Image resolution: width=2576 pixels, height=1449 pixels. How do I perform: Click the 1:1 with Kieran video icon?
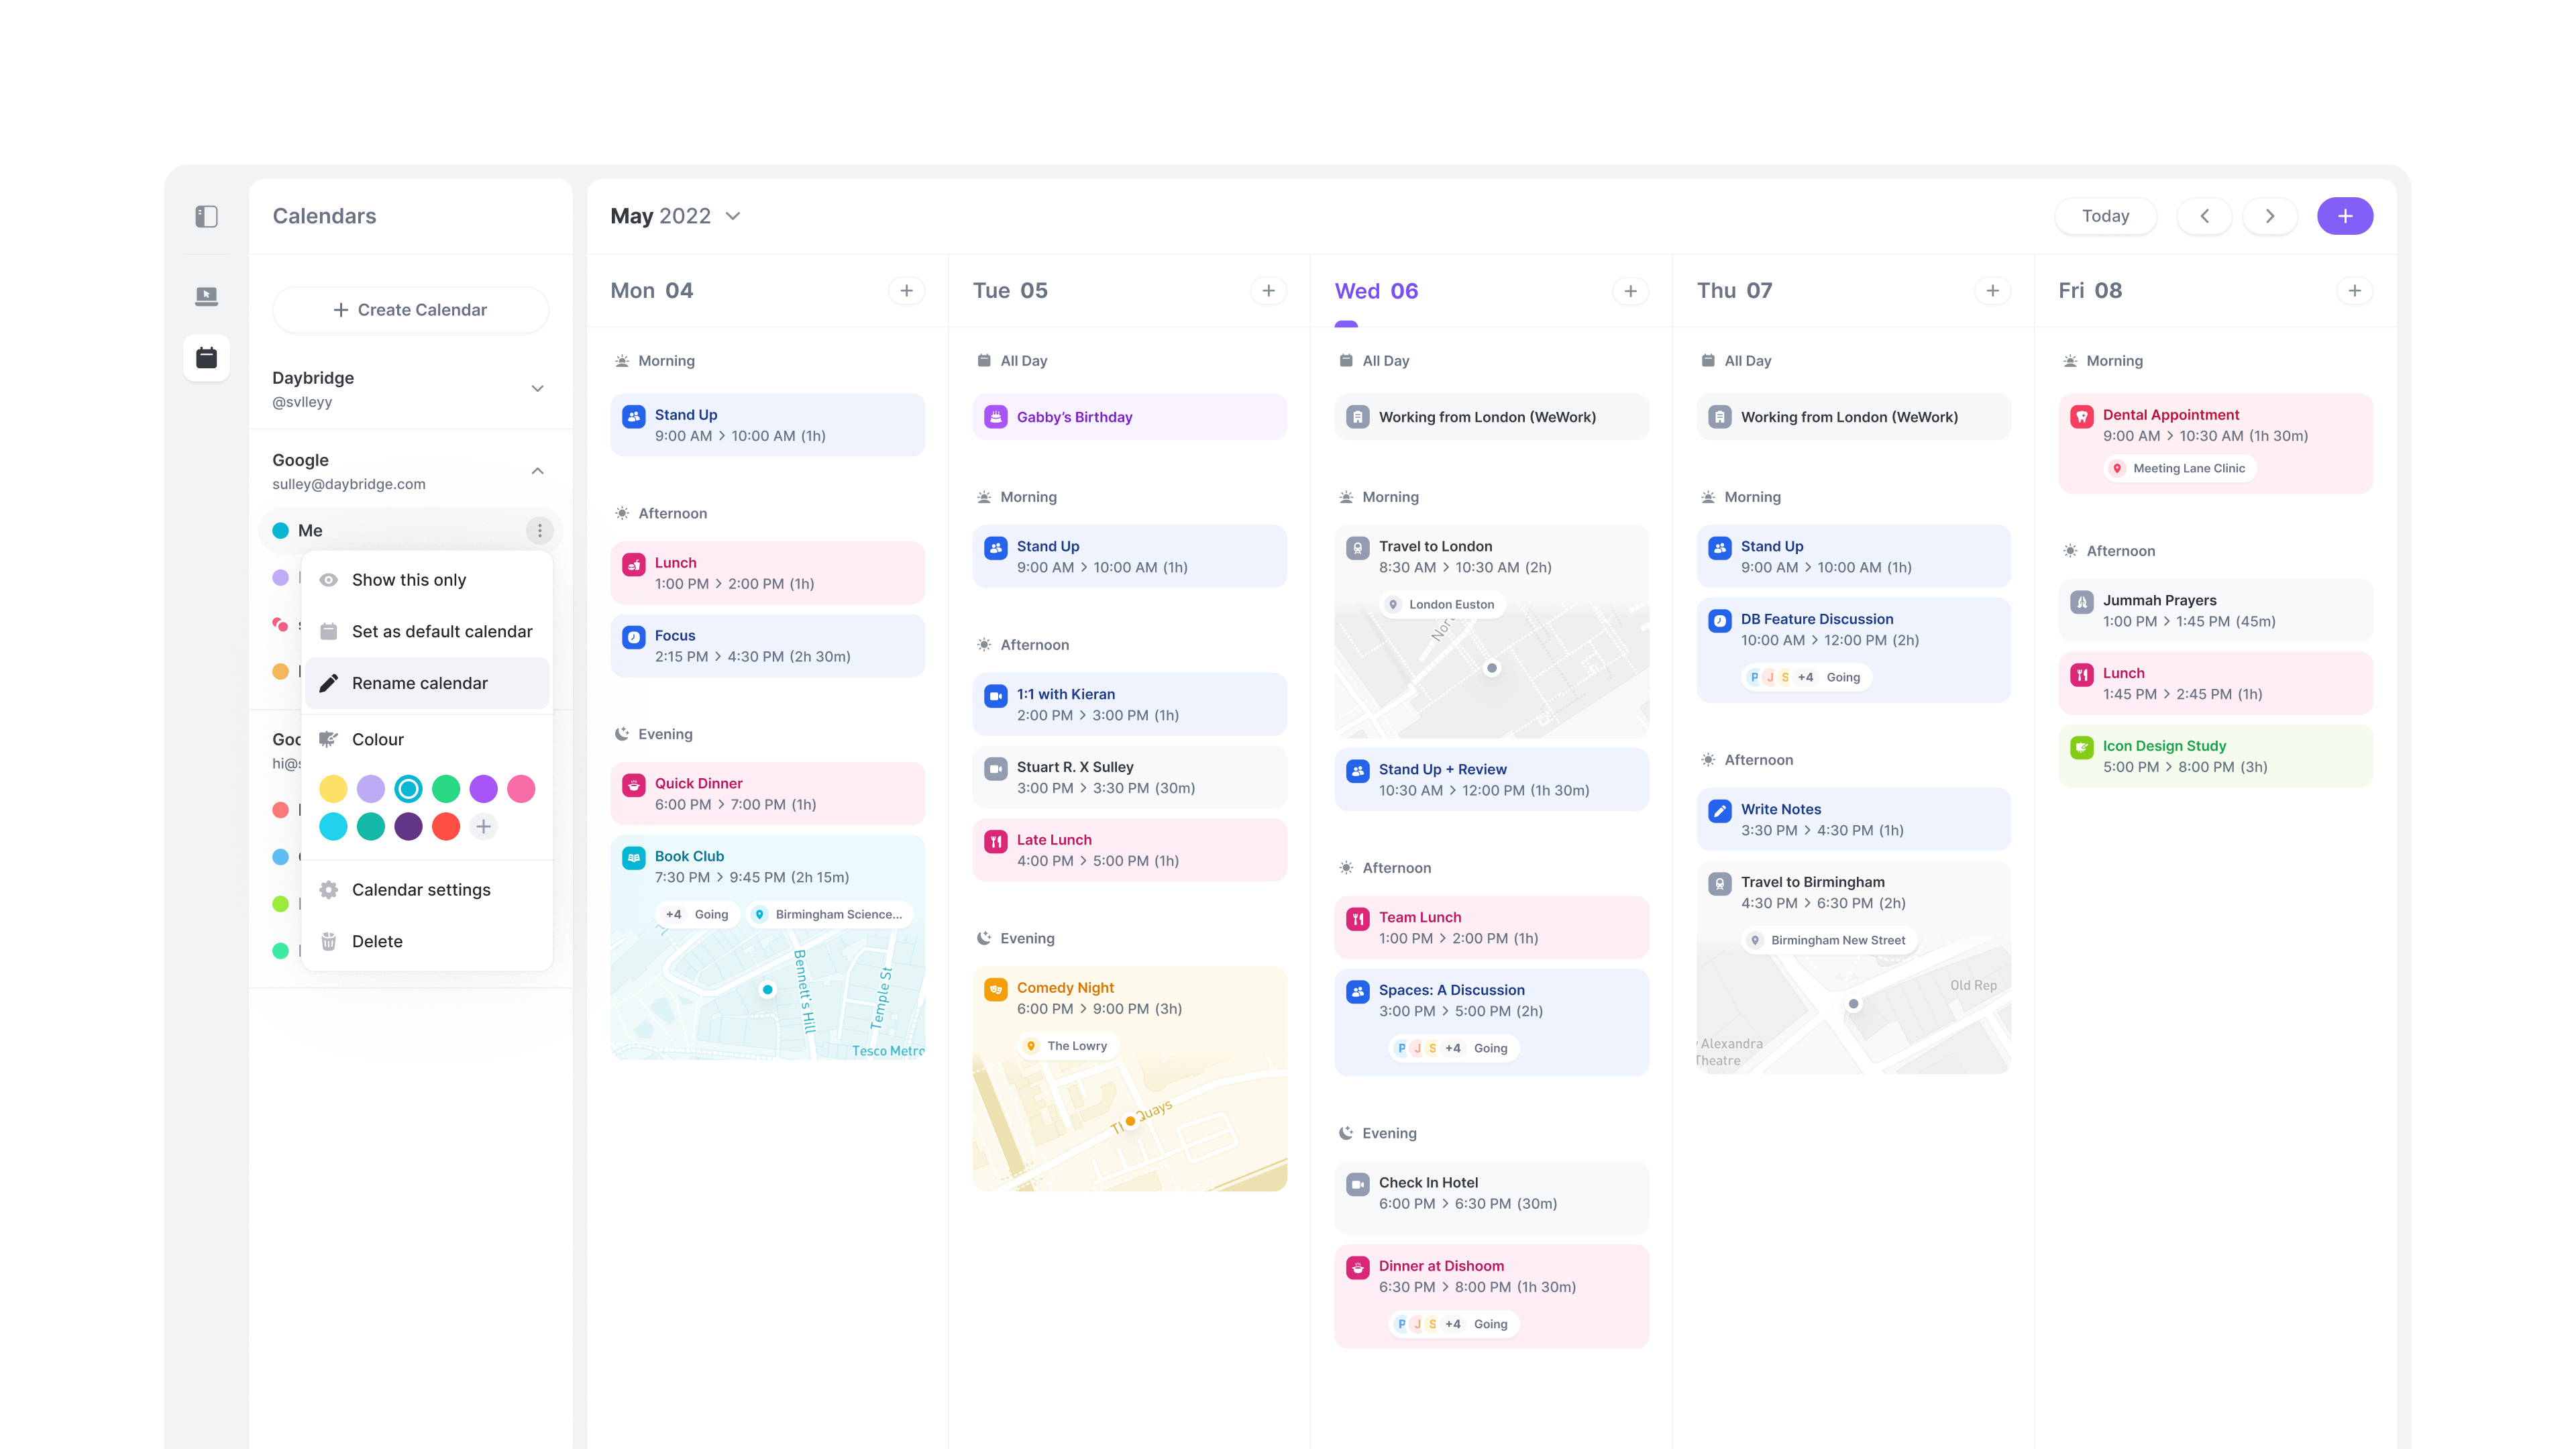(995, 695)
